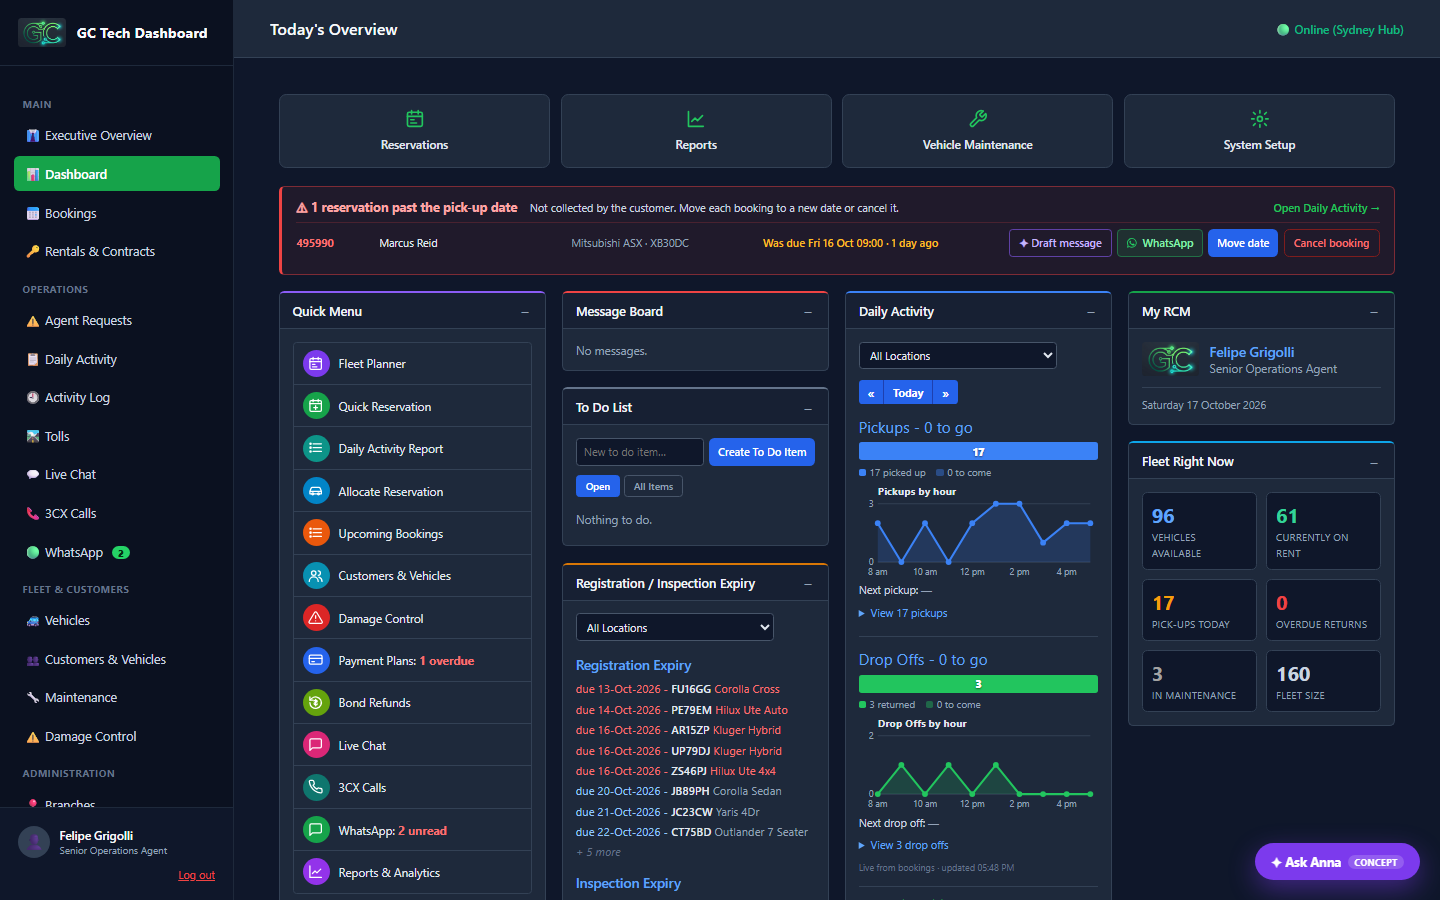Click Live Chat pink bubble icon in Quick Menu
The image size is (1440, 900).
point(316,745)
